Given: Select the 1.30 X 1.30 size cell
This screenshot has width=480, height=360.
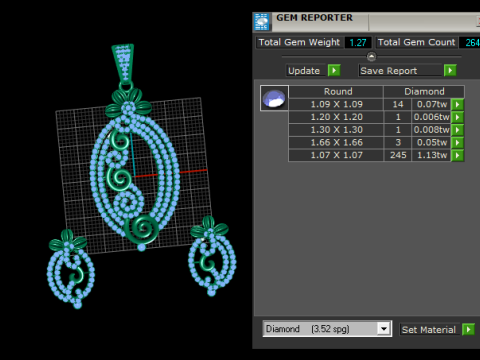Looking at the screenshot, I should pyautogui.click(x=336, y=130).
